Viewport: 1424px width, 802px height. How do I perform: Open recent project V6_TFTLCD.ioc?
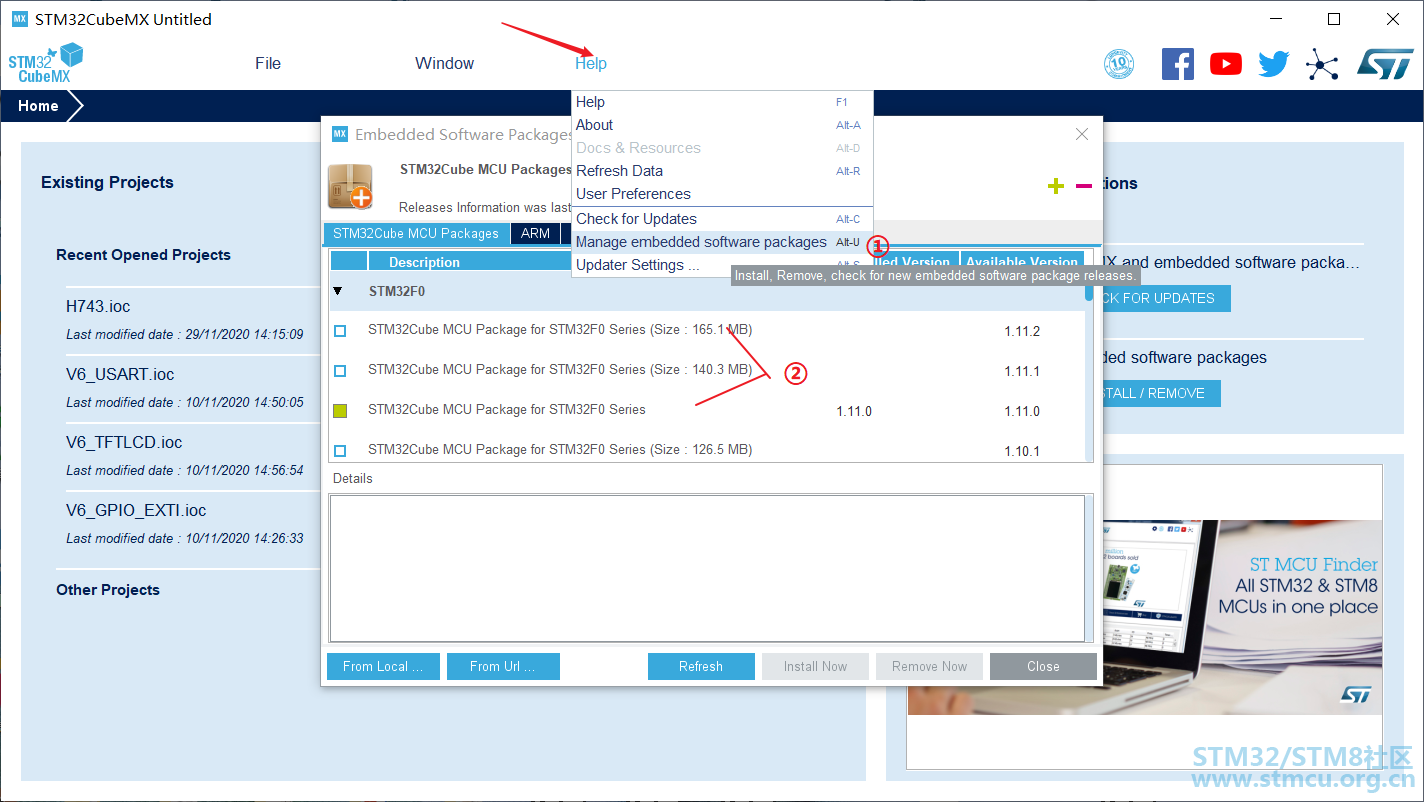click(124, 442)
